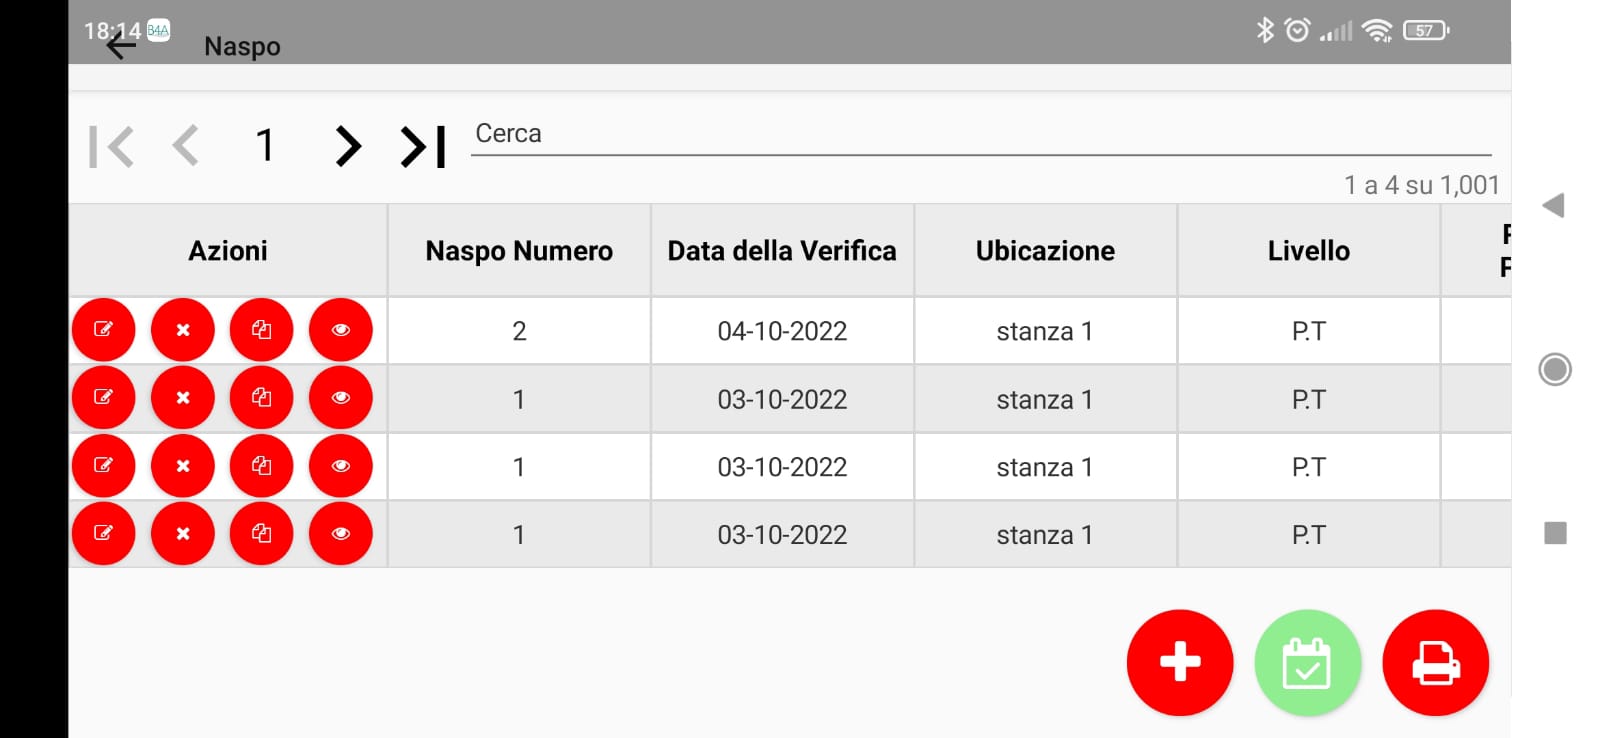The image size is (1600, 738).
Task: Sort by Naspo Numero column header
Action: 519,251
